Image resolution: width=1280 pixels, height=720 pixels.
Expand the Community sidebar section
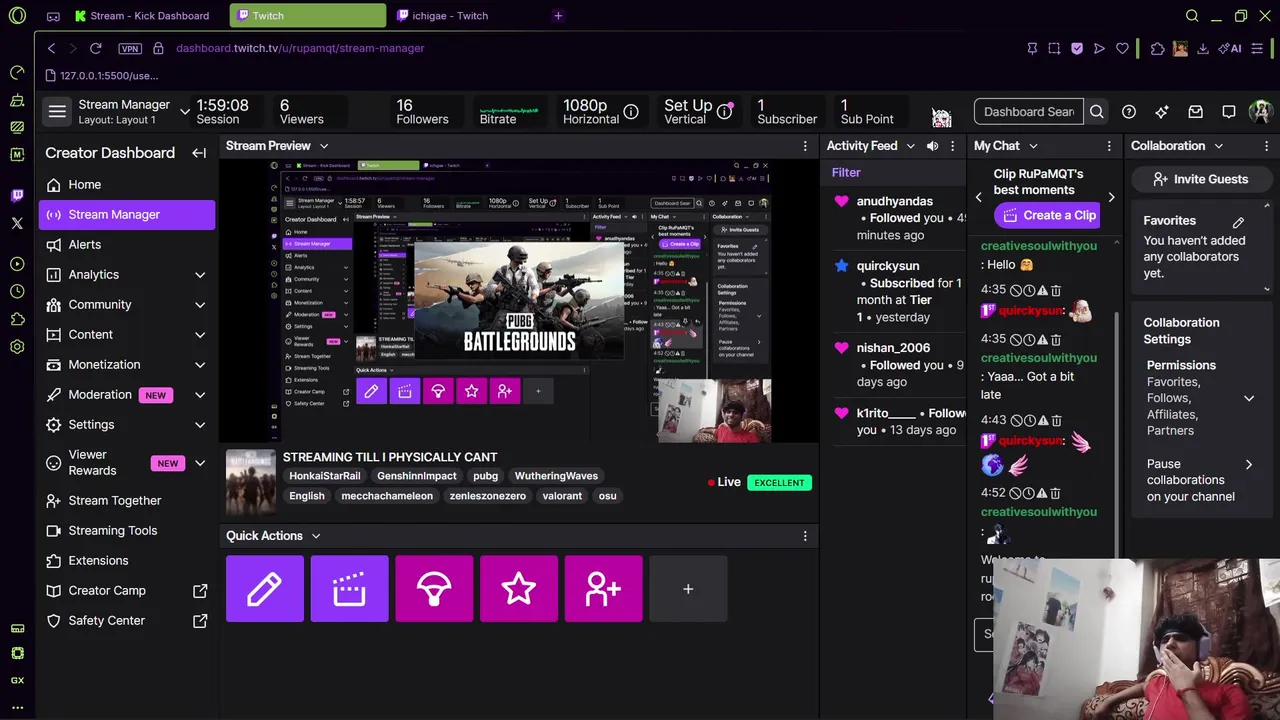pos(200,305)
